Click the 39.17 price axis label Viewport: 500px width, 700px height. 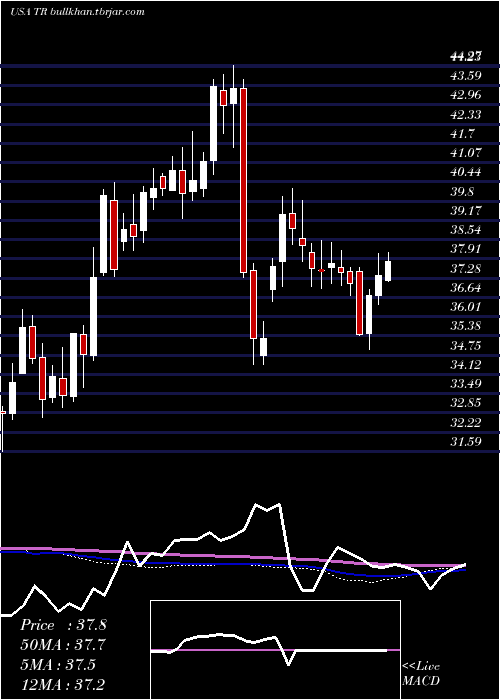coord(466,211)
